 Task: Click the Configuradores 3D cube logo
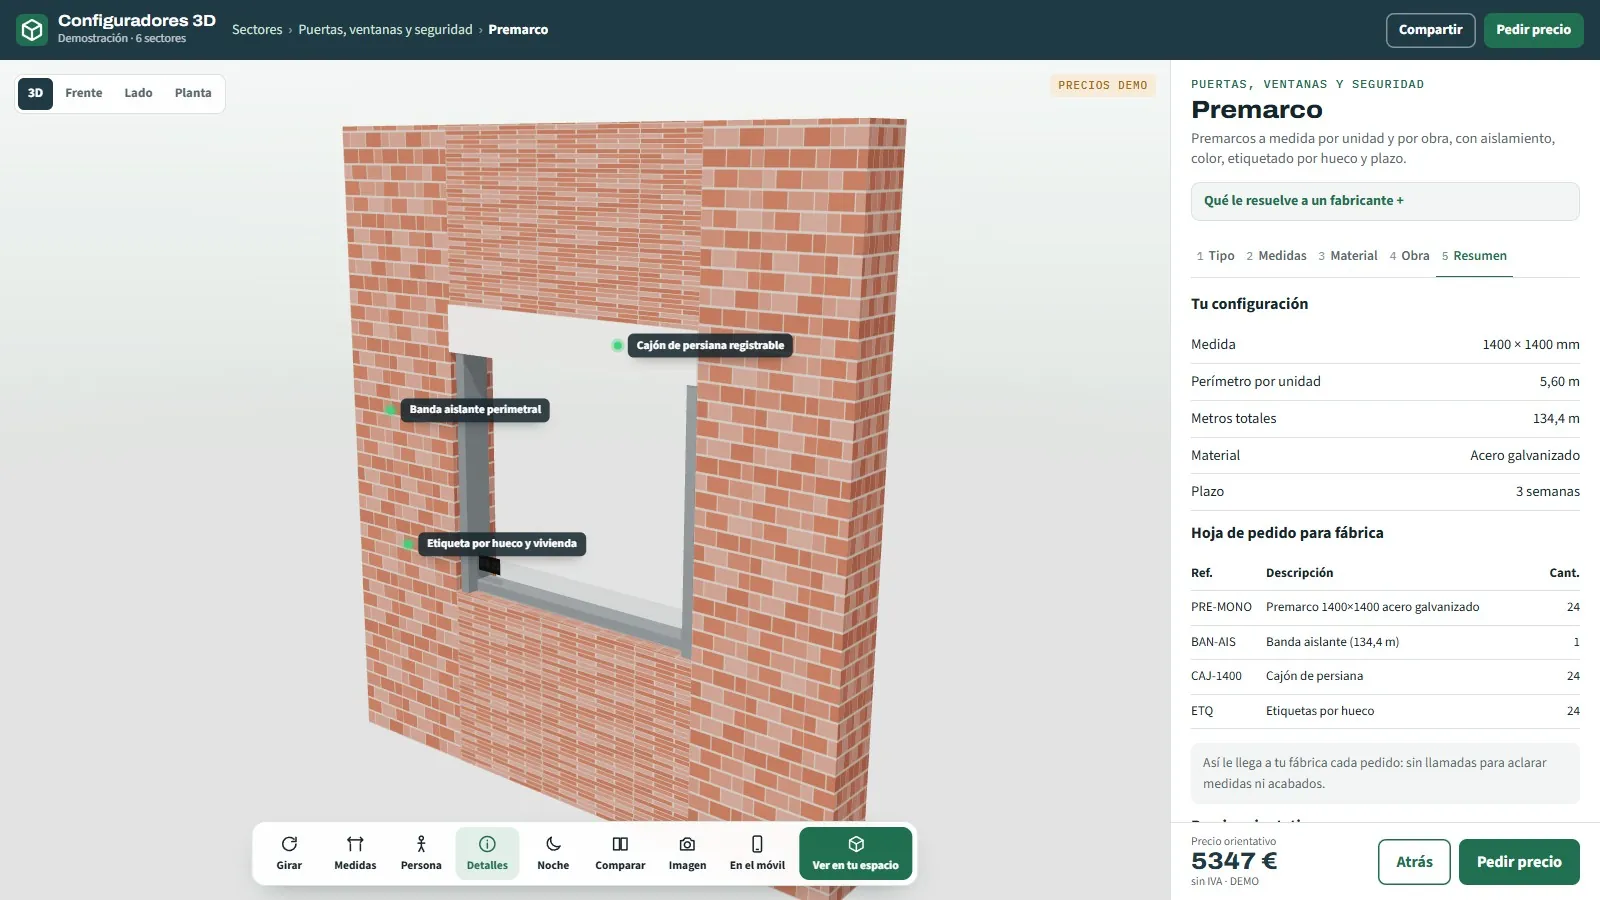(x=32, y=30)
